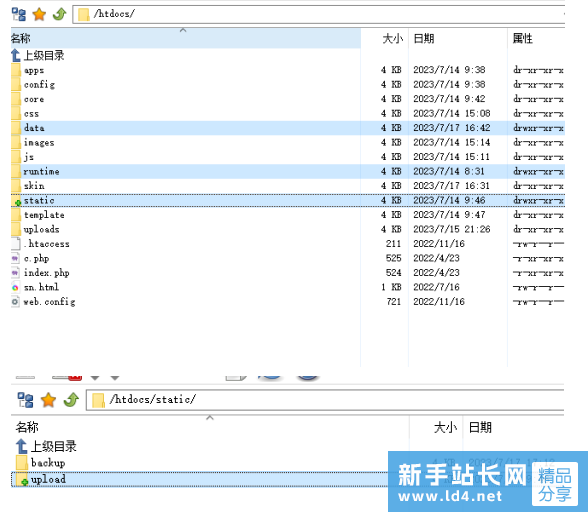Viewport: 588px width, 512px height.
Task: Sort top pane by 名称 column header
Action: (186, 38)
